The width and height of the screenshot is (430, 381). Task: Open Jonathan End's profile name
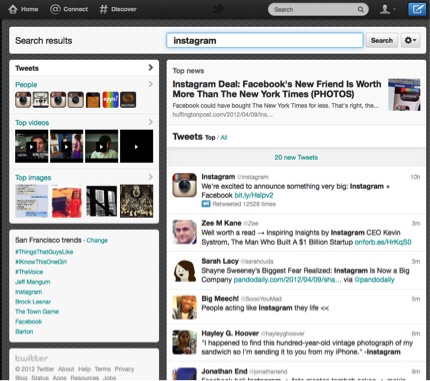click(224, 371)
